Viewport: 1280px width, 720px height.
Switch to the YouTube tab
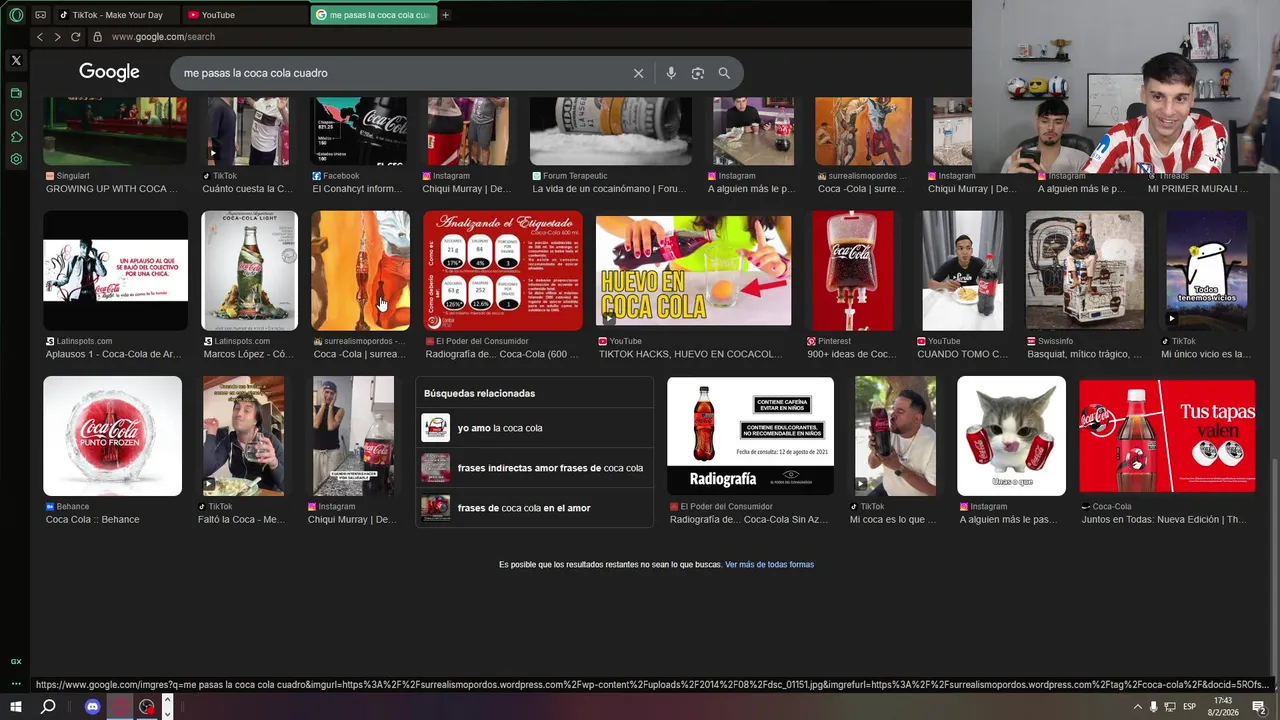pos(245,15)
